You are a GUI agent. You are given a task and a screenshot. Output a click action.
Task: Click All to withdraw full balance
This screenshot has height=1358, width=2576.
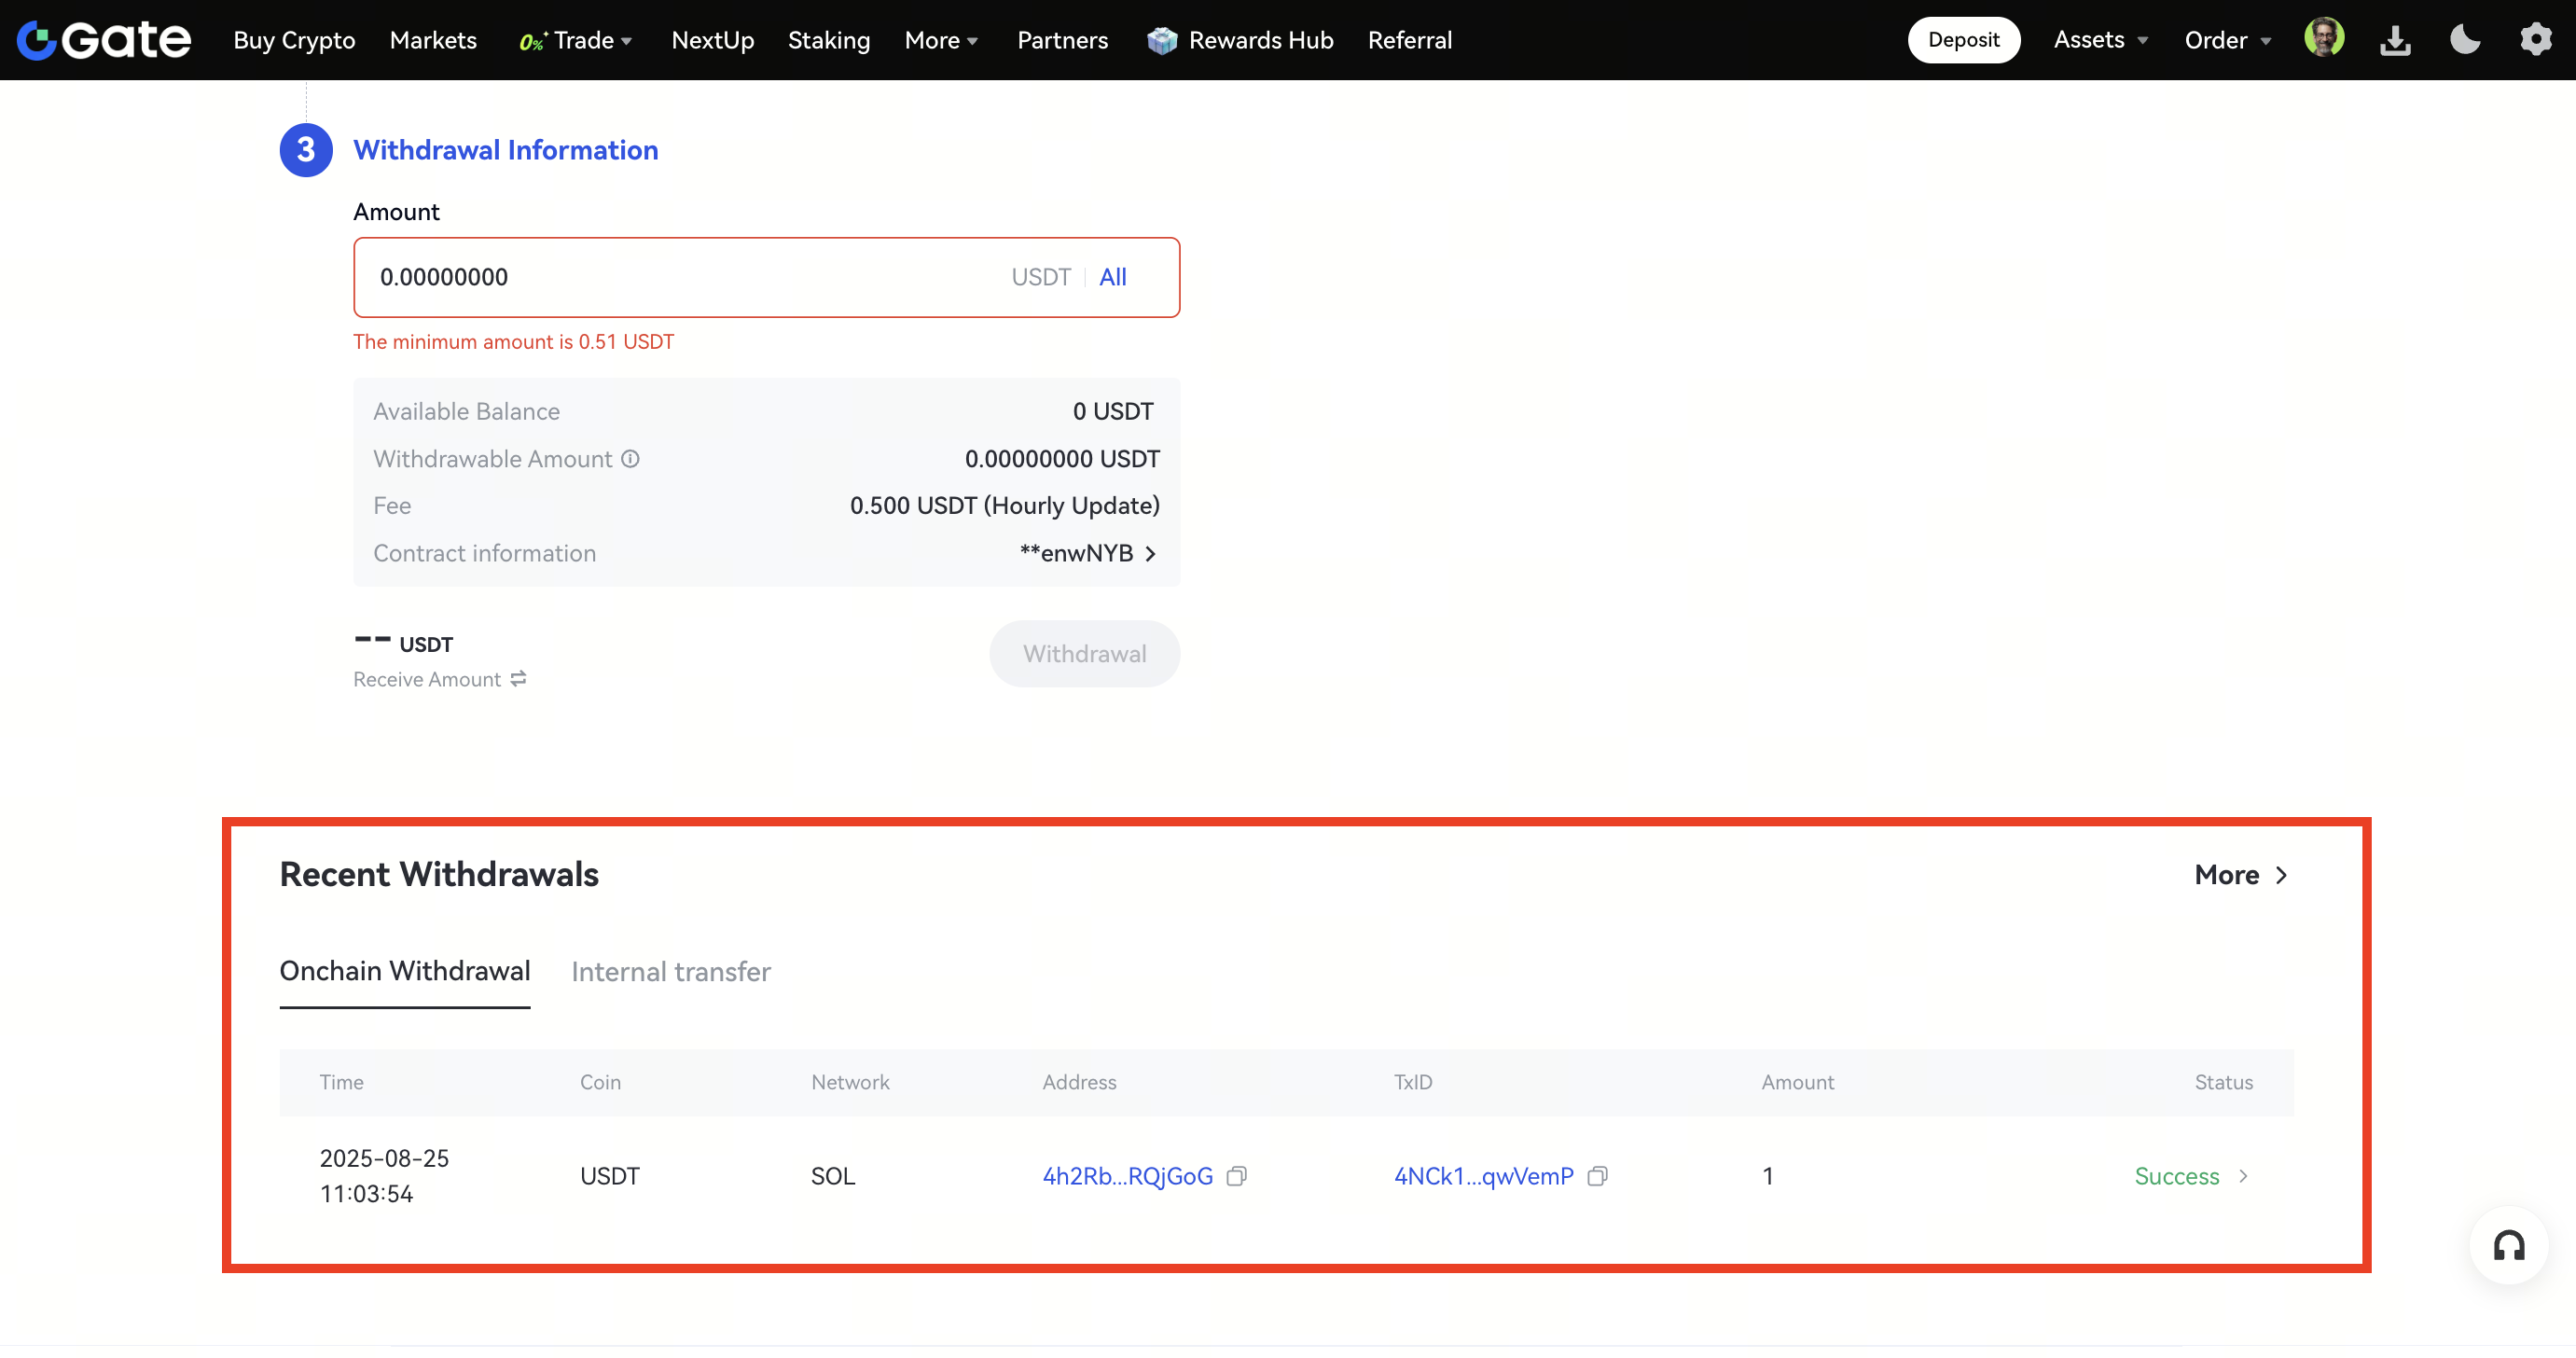tap(1112, 277)
